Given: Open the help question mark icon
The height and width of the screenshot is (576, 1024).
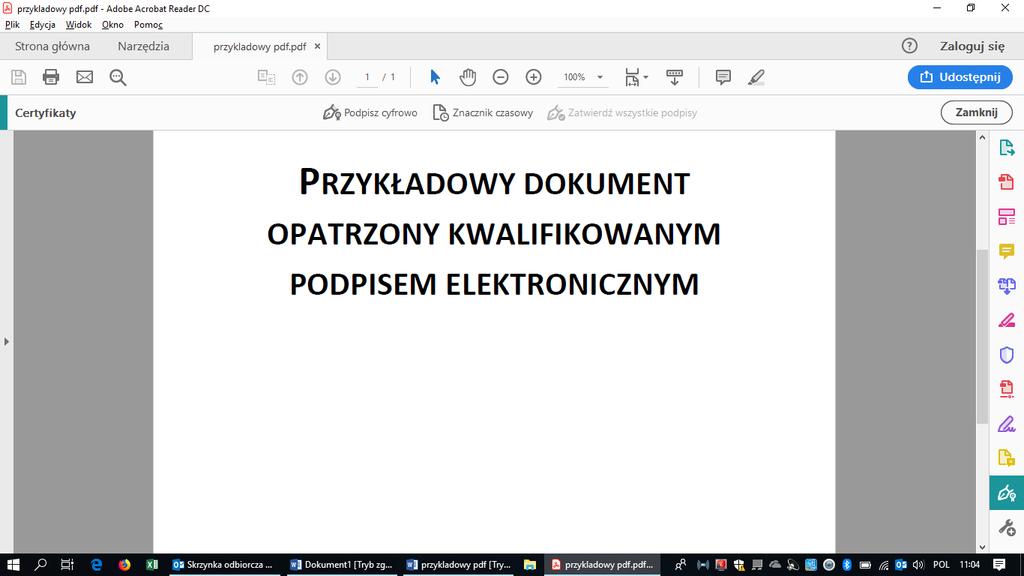Looking at the screenshot, I should pyautogui.click(x=909, y=46).
